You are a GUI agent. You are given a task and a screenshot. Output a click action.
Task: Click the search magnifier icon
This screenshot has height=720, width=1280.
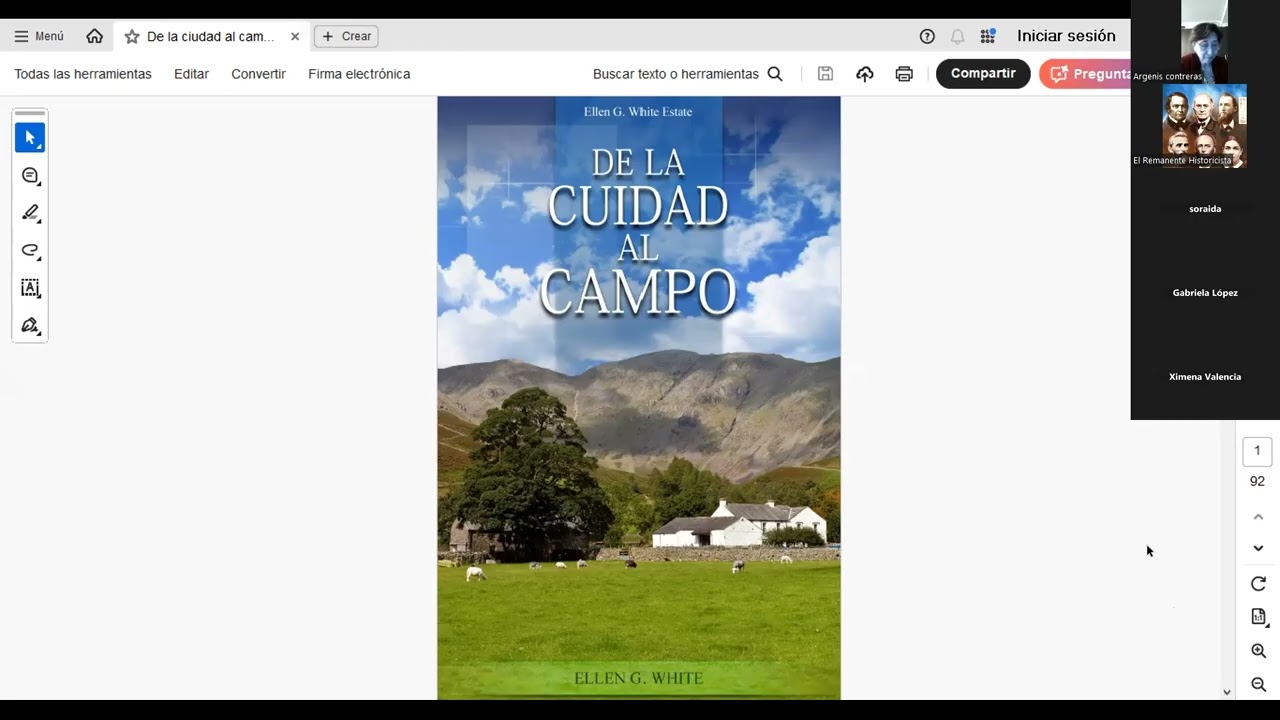coord(775,74)
